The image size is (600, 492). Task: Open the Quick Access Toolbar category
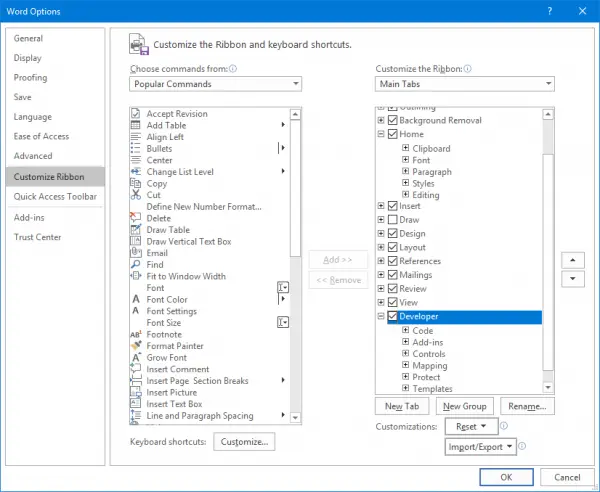pos(55,196)
